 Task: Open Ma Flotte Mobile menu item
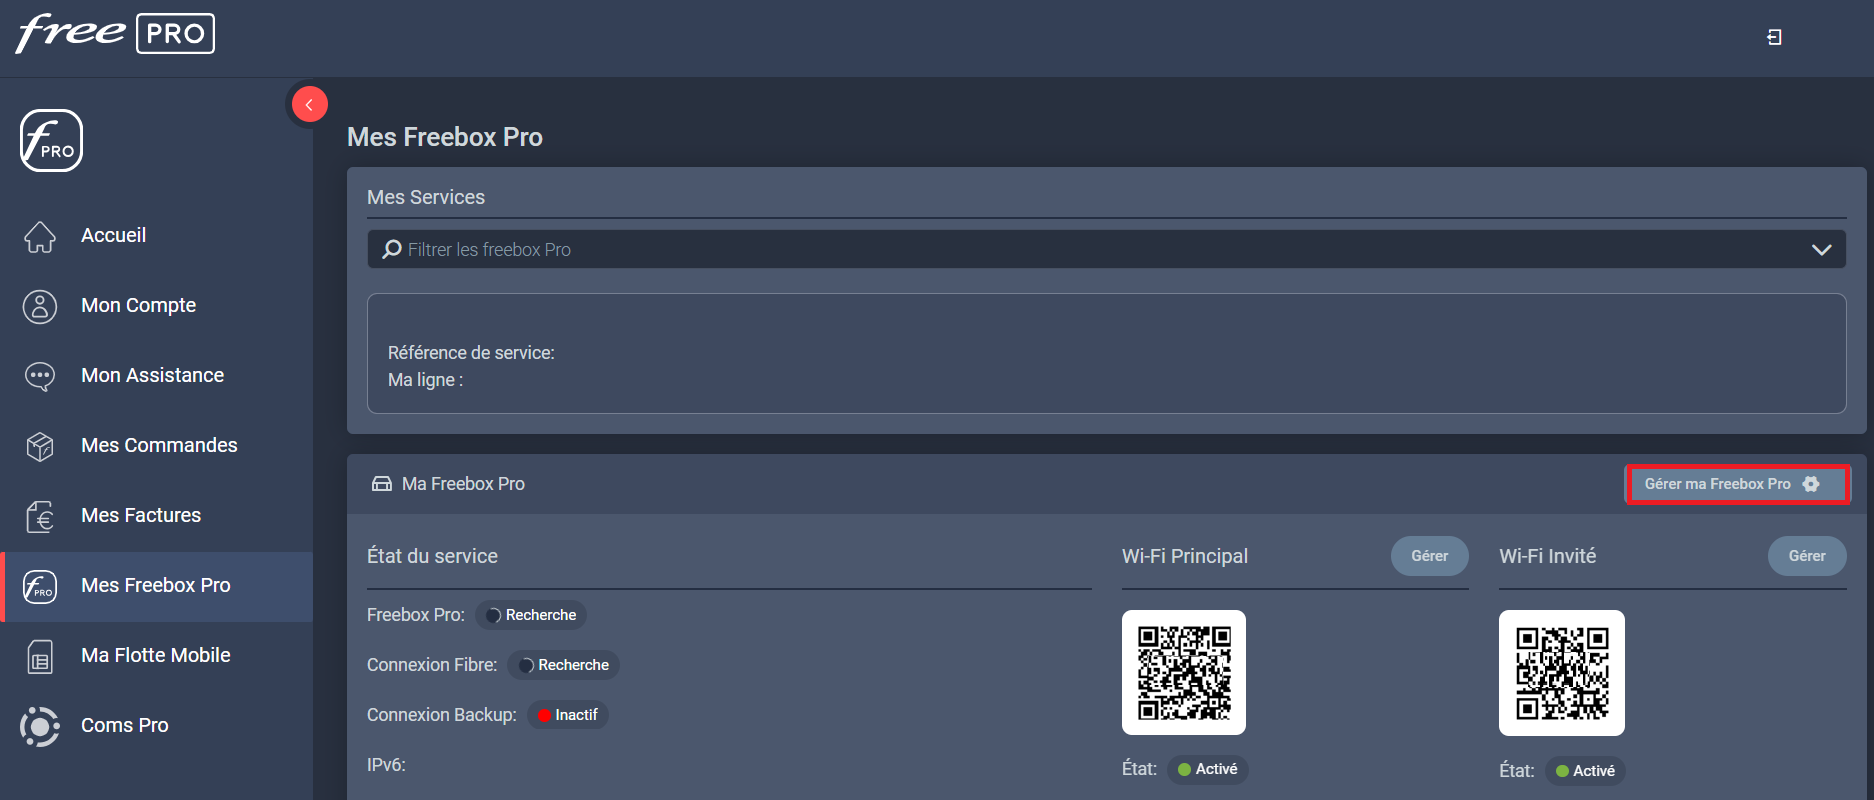pyautogui.click(x=156, y=656)
